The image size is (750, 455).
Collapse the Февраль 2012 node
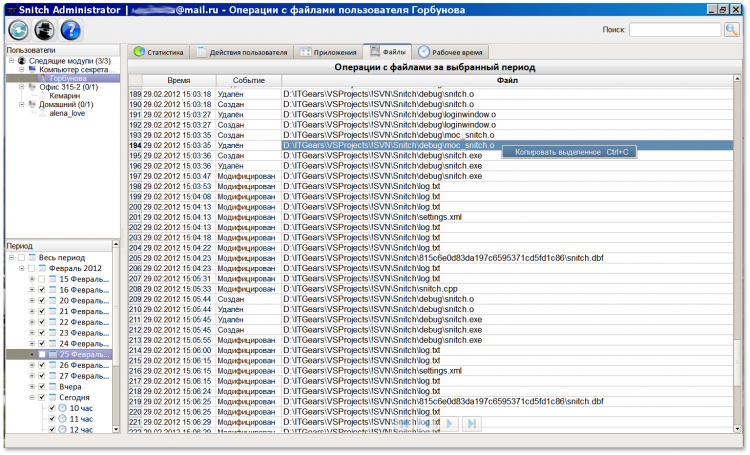[x=22, y=268]
